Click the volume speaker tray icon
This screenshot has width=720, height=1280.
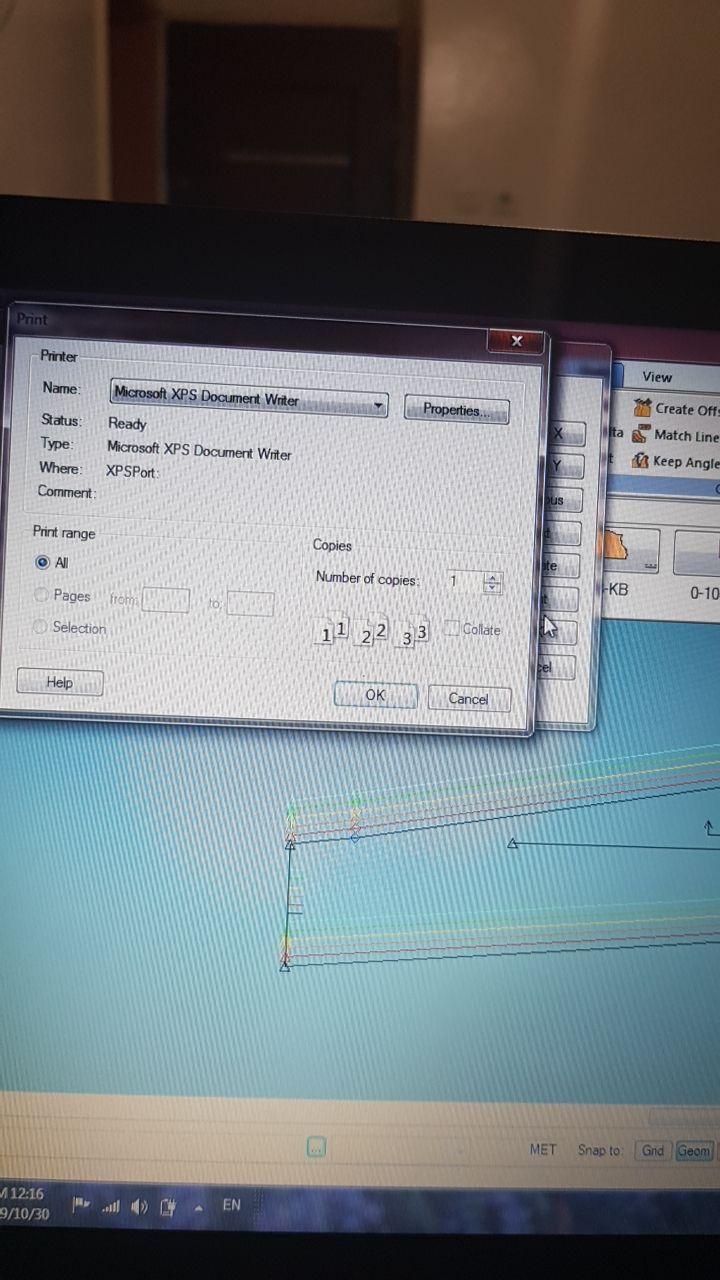[139, 1207]
